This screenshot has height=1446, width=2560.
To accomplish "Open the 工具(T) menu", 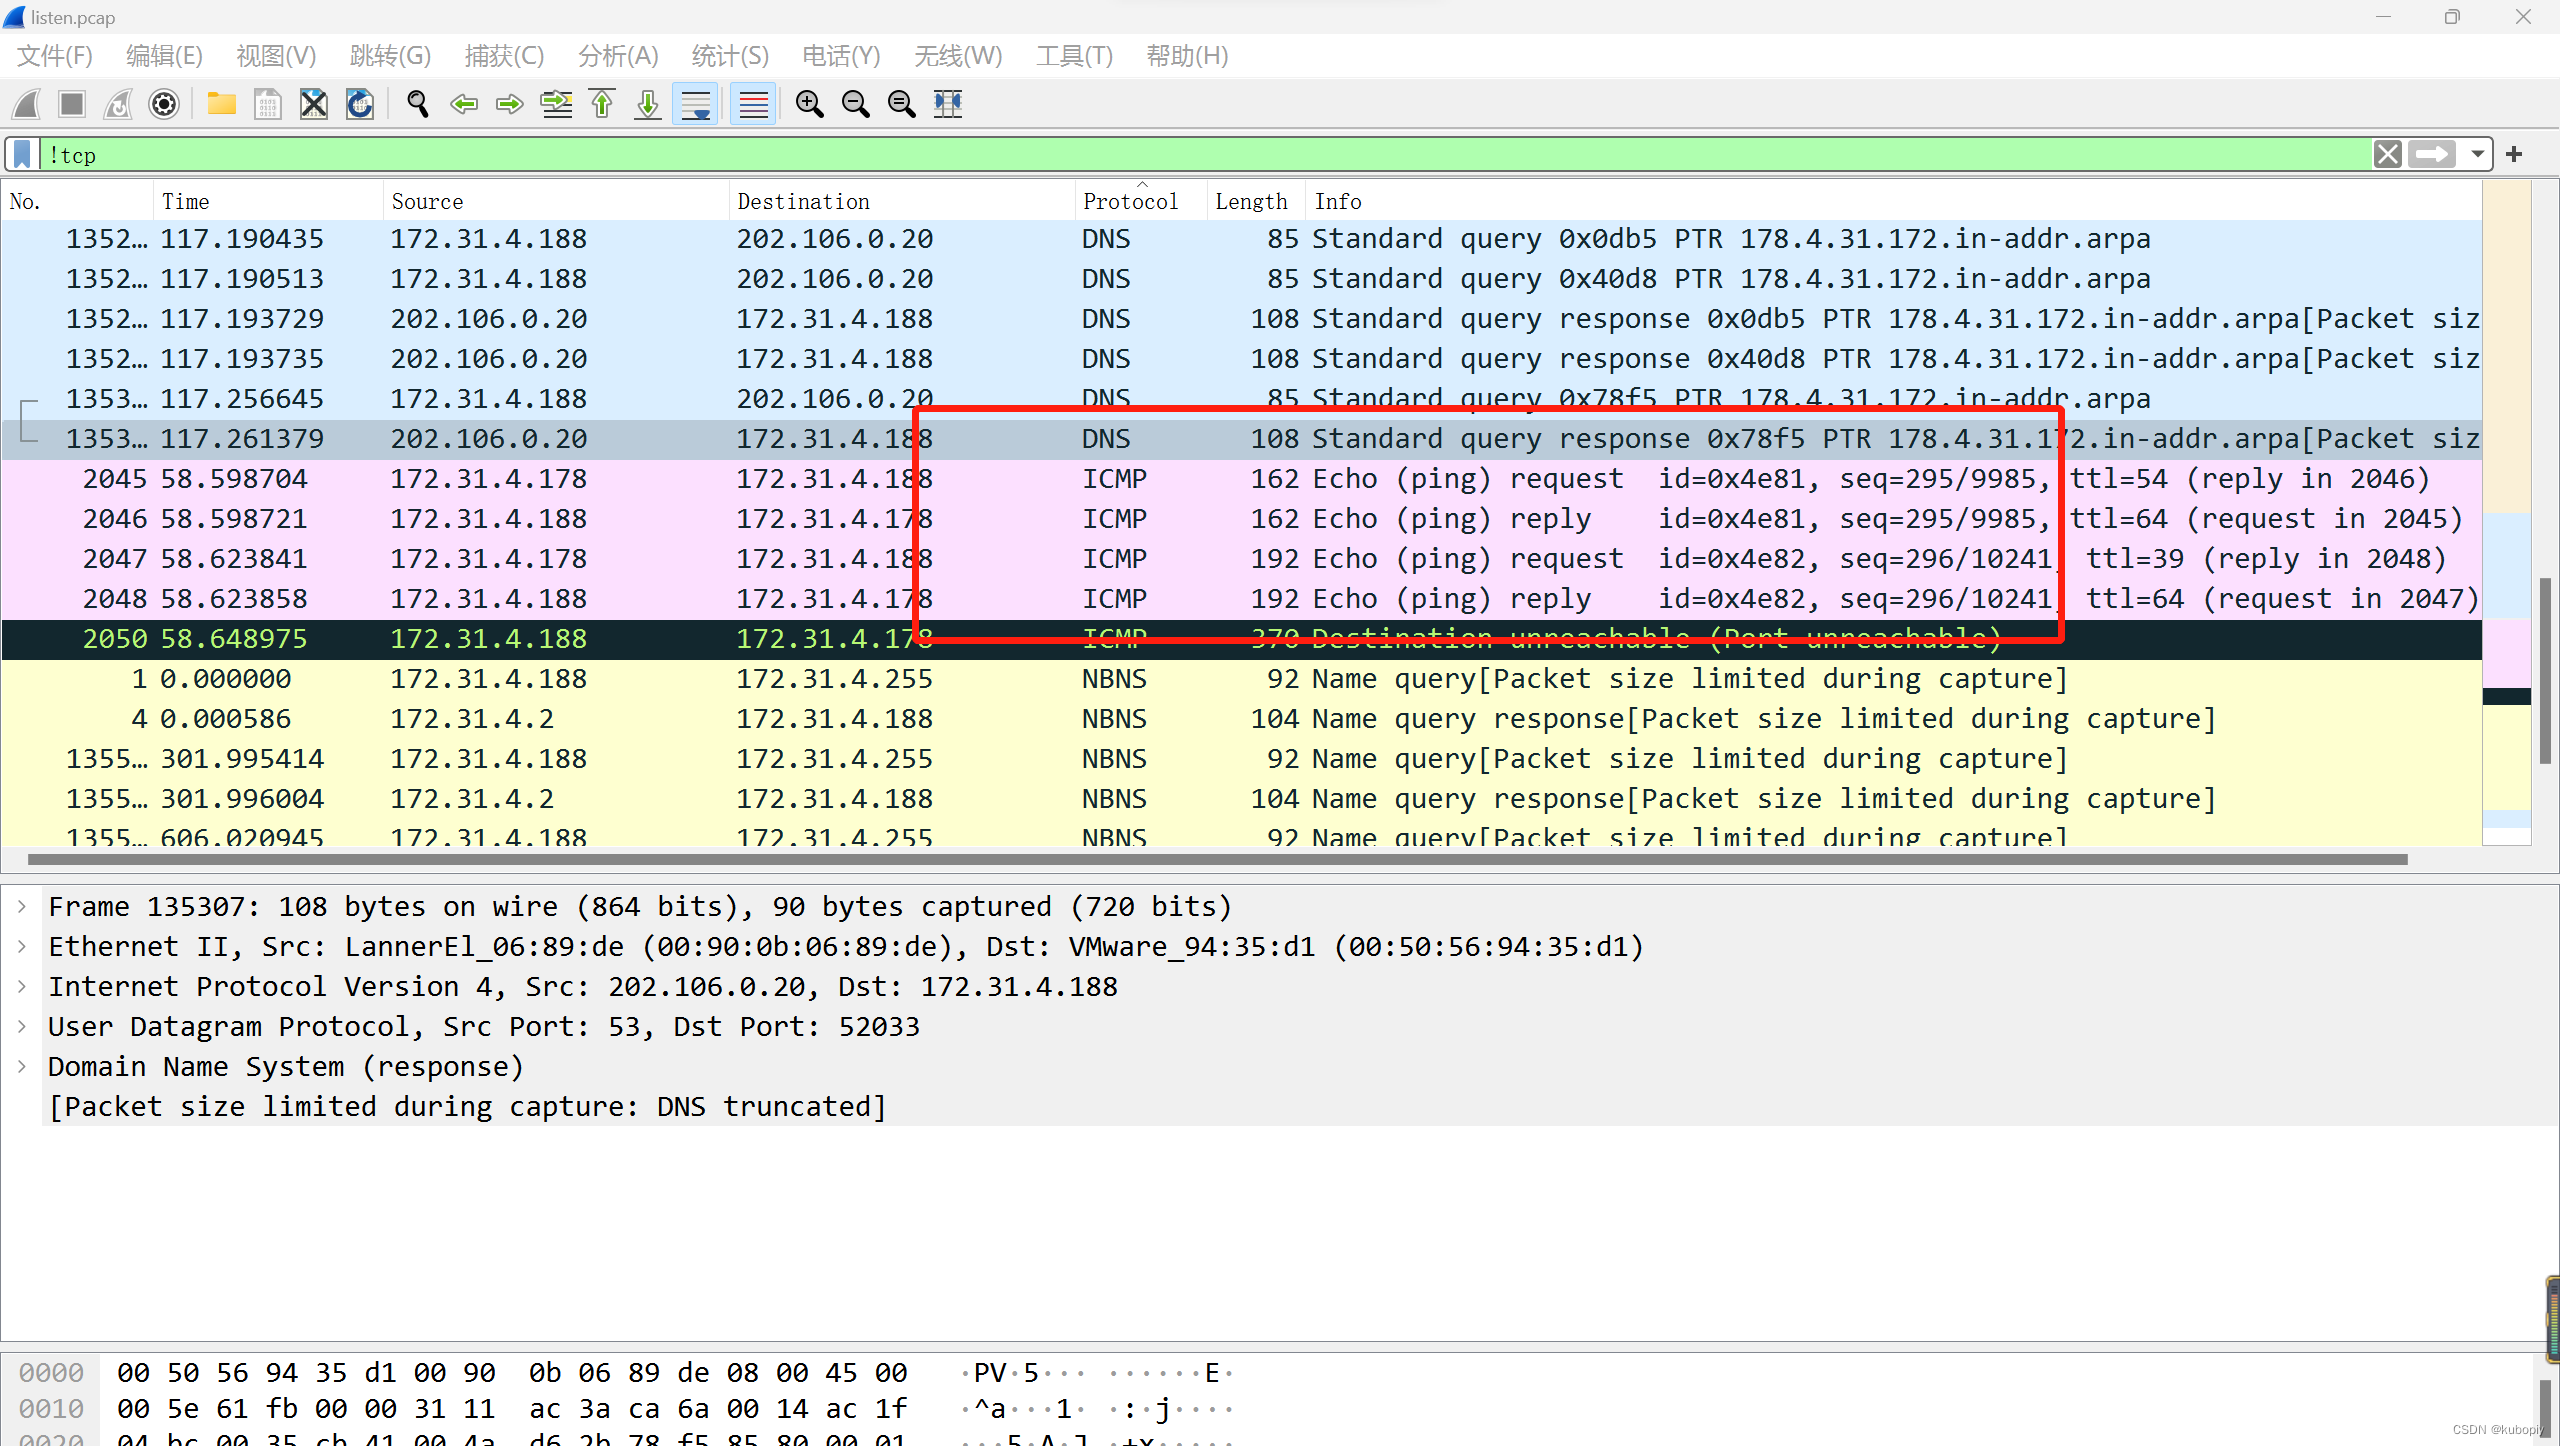I will pos(1074,56).
